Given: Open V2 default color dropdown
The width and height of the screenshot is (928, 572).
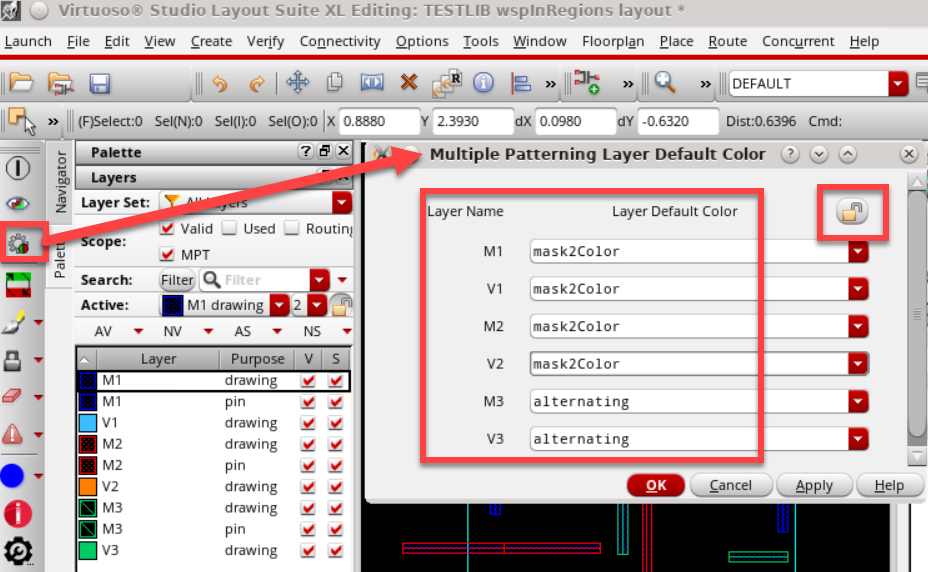Looking at the screenshot, I should click(x=858, y=364).
